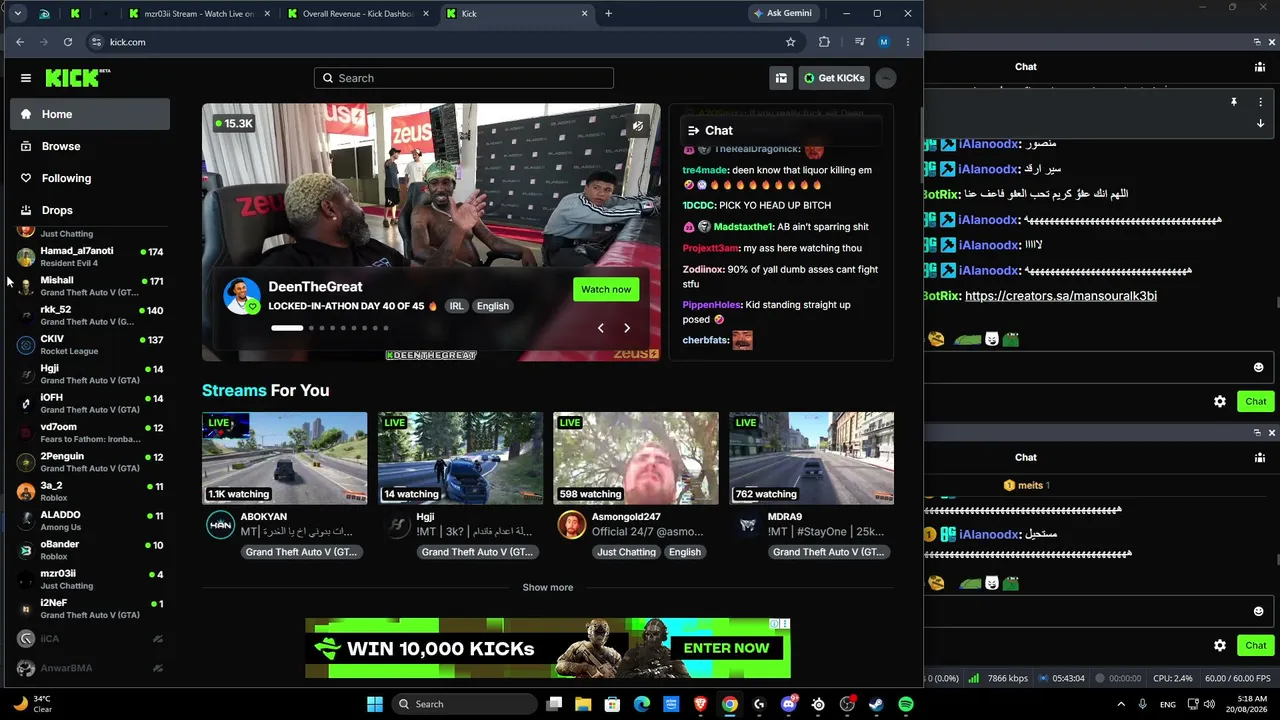Image resolution: width=1280 pixels, height=720 pixels.
Task: Open Steam from the taskbar
Action: click(876, 704)
